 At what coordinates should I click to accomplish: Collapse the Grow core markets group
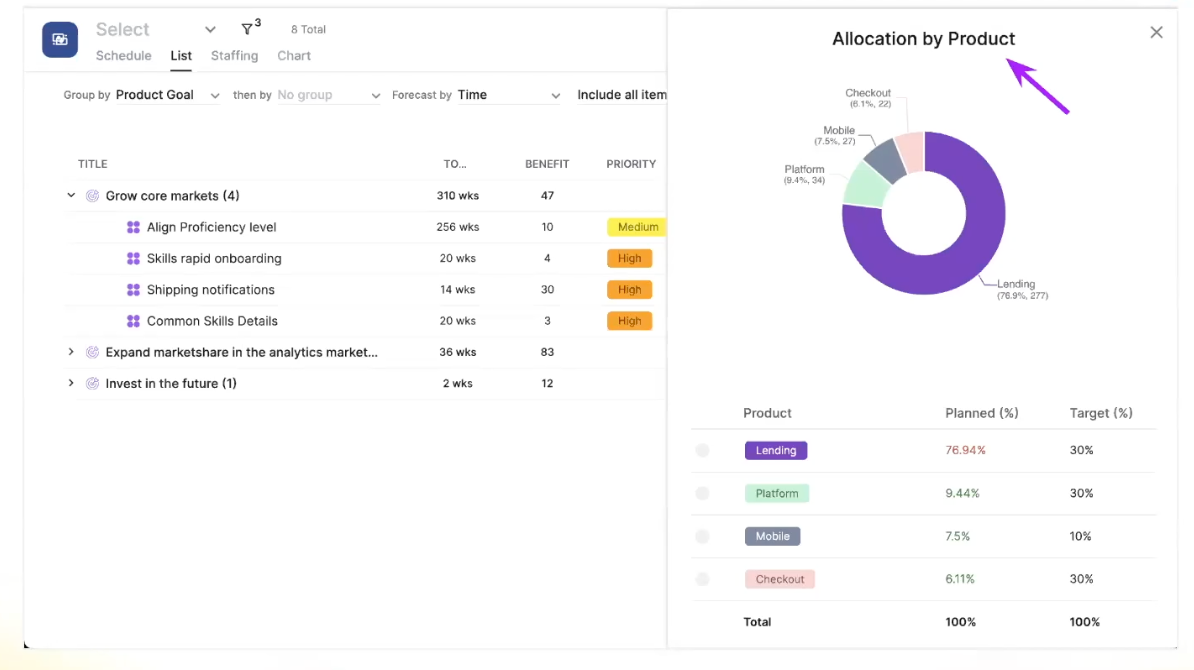(71, 196)
